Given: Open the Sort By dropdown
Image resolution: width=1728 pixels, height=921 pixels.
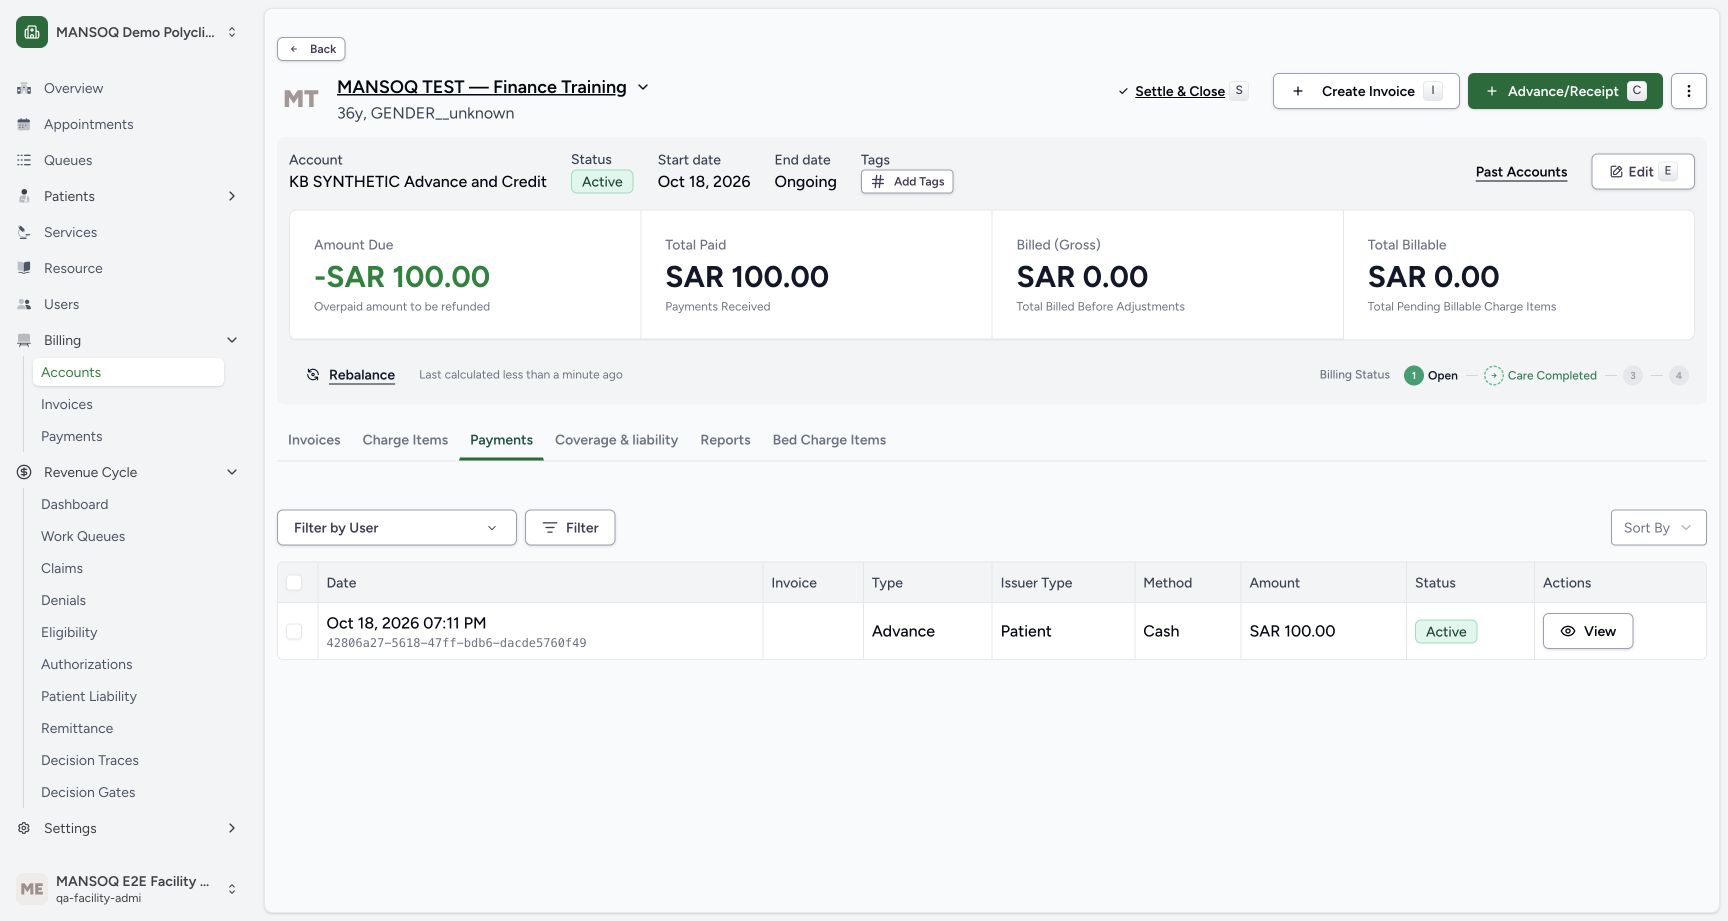Looking at the screenshot, I should 1658,528.
